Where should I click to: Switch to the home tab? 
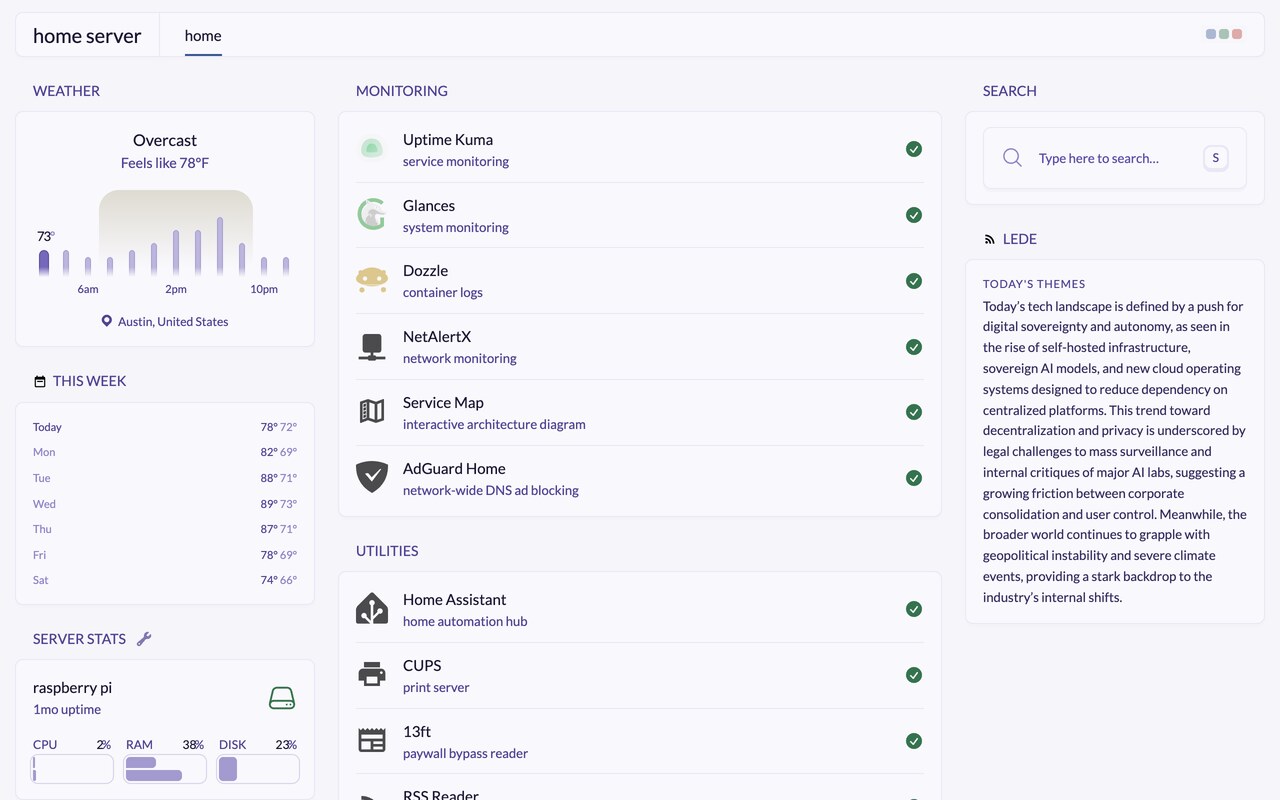(203, 36)
